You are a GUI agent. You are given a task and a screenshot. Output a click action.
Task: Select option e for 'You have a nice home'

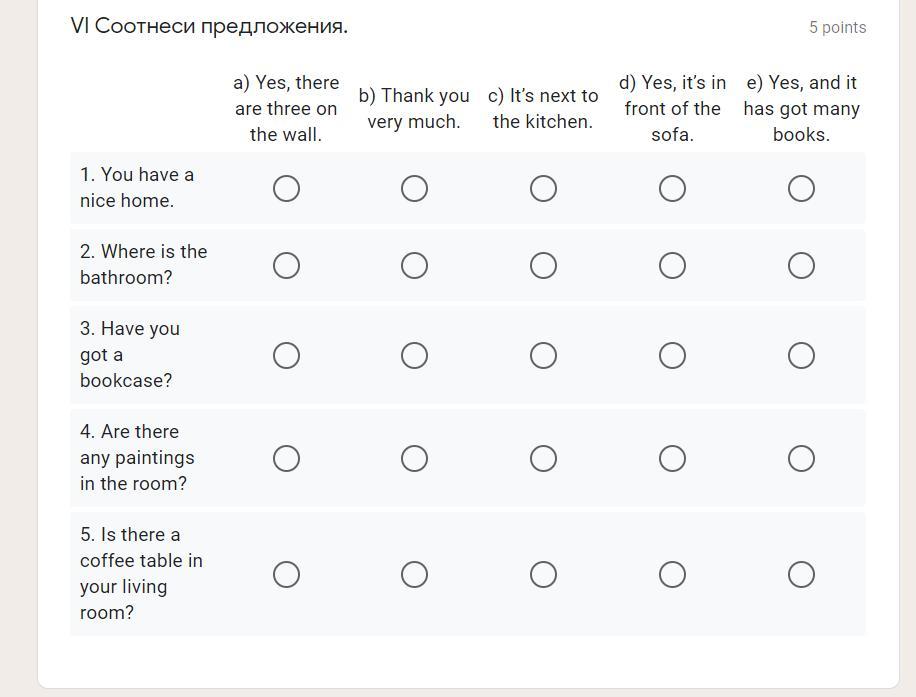coord(801,189)
